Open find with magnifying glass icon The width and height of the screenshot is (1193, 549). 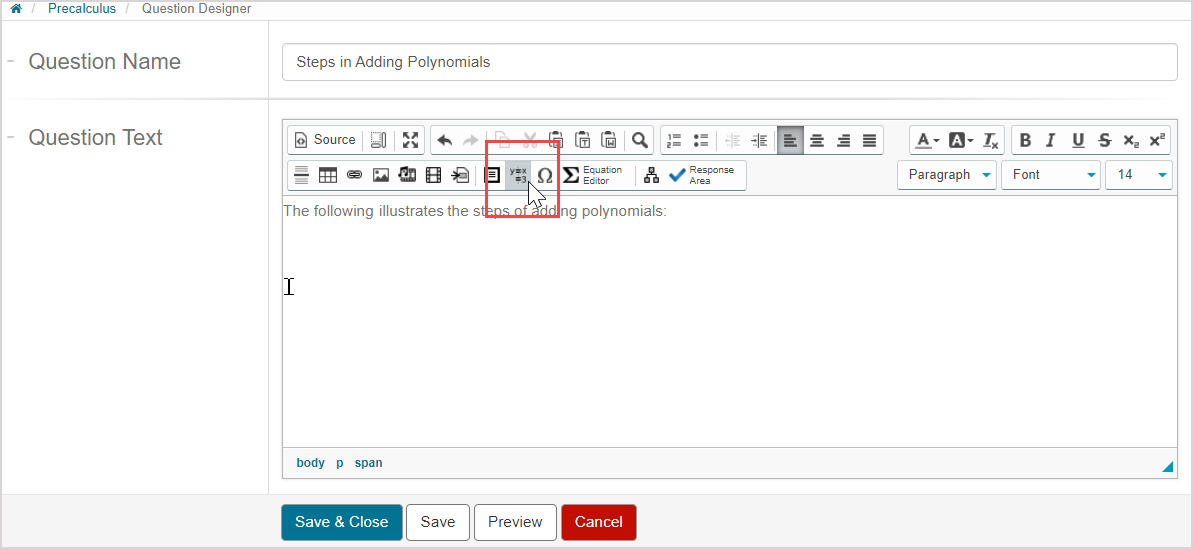click(x=640, y=140)
